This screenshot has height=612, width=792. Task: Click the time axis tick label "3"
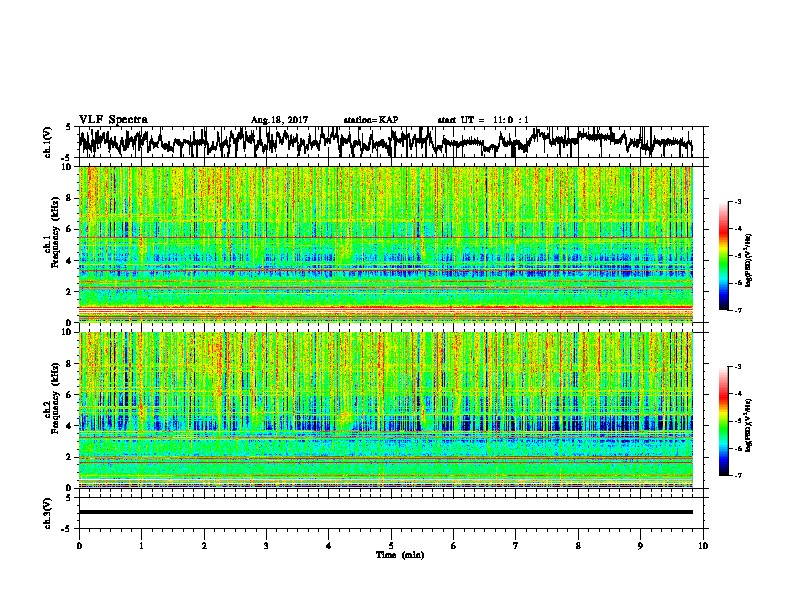[x=266, y=546]
